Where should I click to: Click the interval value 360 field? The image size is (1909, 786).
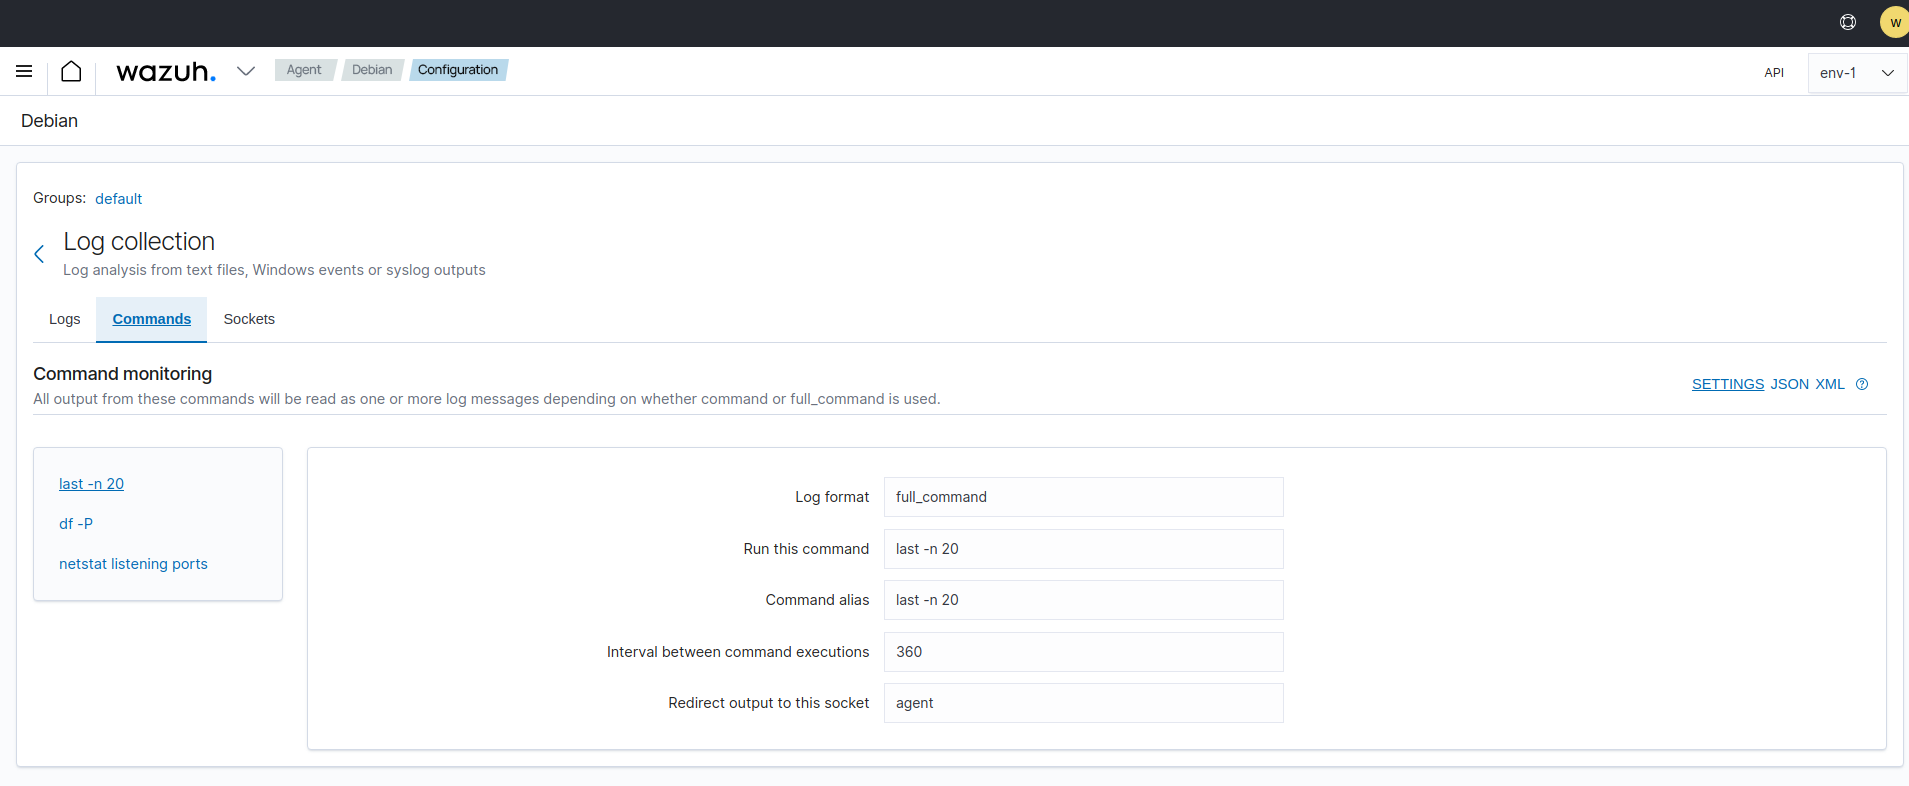click(1083, 652)
